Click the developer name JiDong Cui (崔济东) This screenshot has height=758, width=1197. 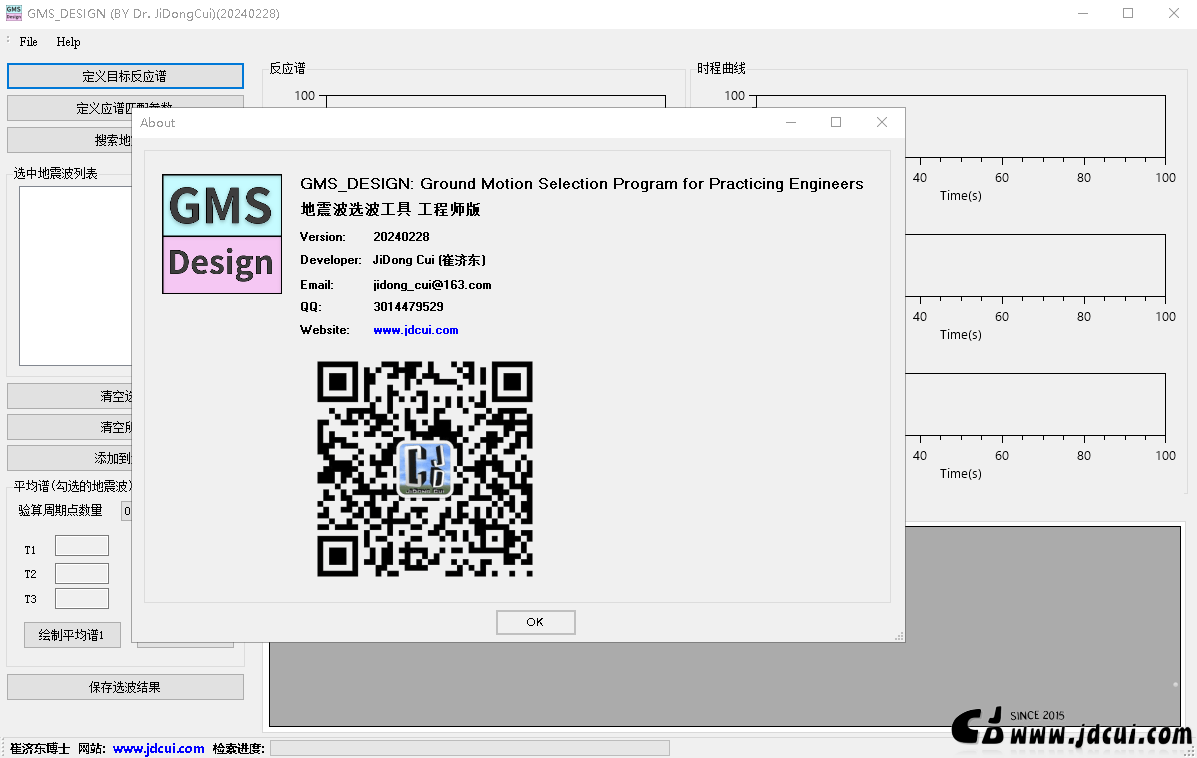429,260
